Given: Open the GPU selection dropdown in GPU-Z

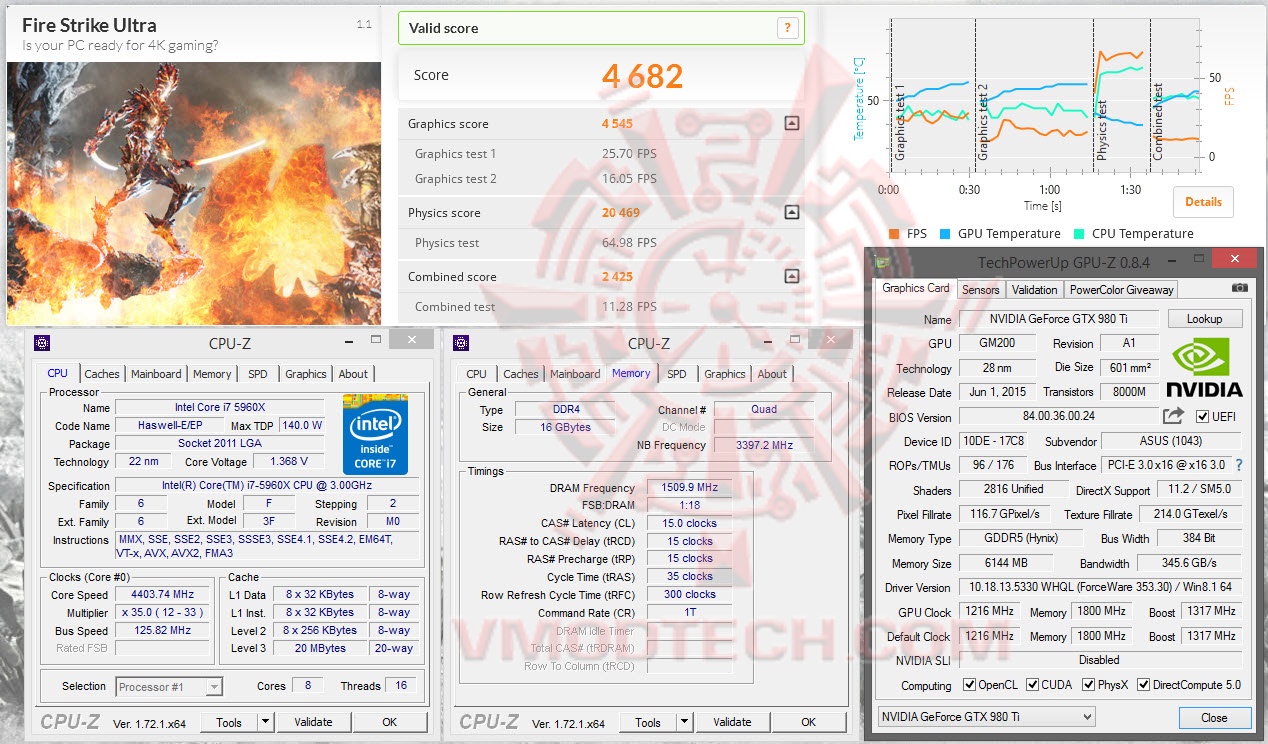Looking at the screenshot, I should pos(986,716).
